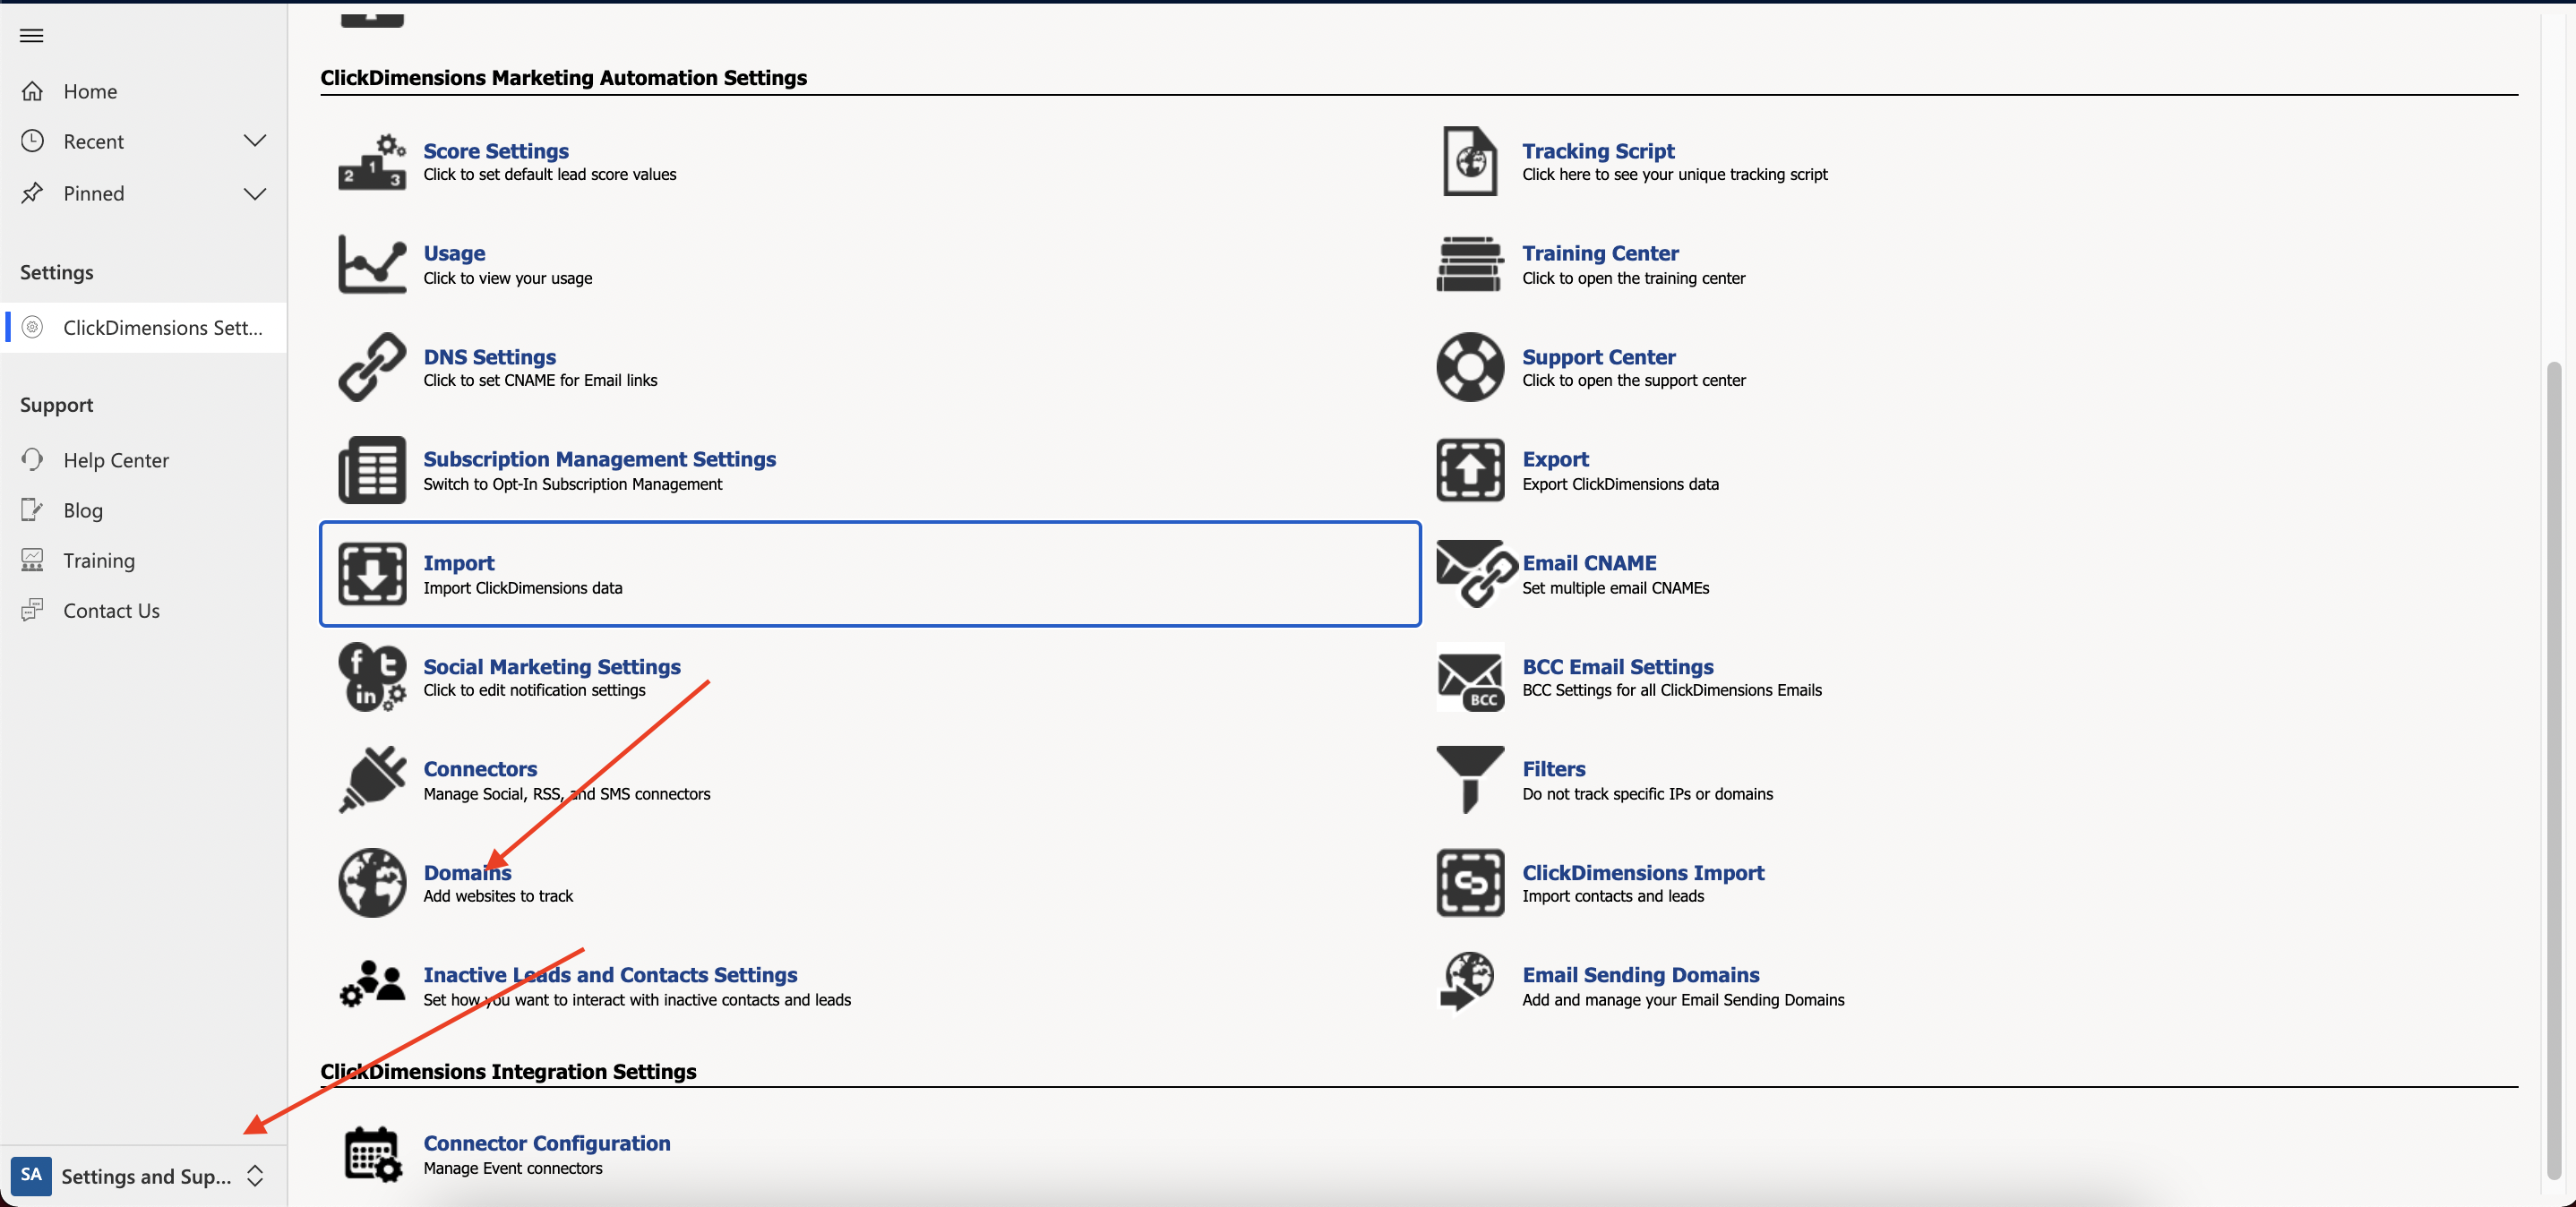Click the BCC Email Settings envelope icon
Screen dimensions: 2576x1207
point(1470,678)
